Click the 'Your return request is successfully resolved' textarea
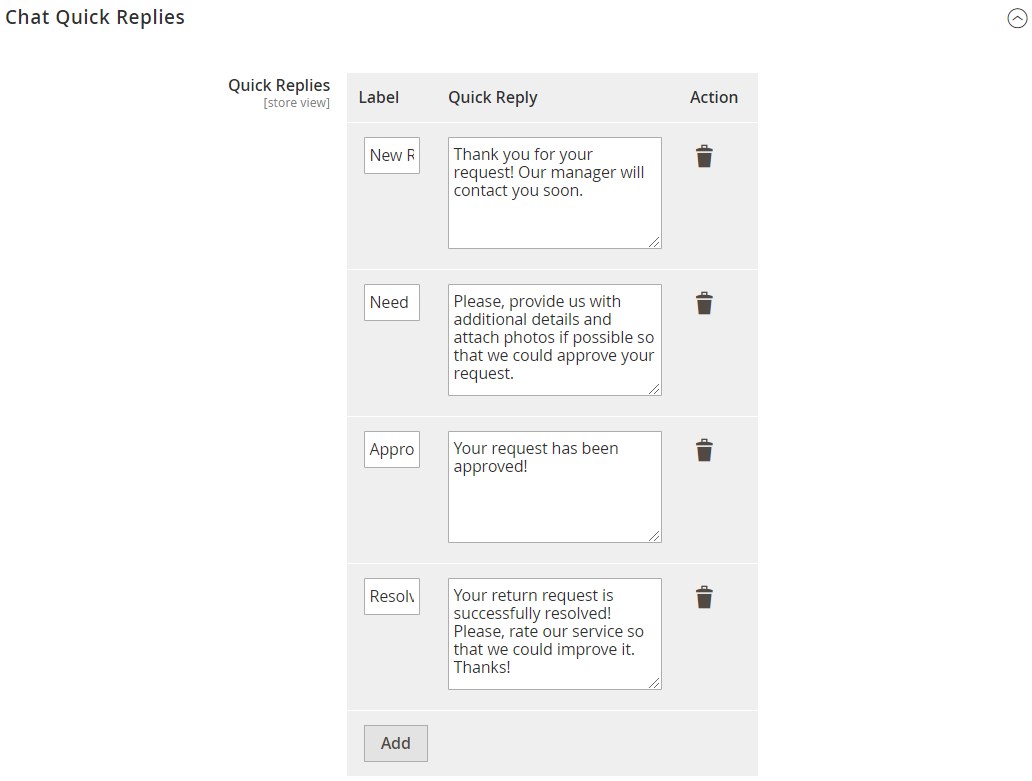 pyautogui.click(x=554, y=633)
